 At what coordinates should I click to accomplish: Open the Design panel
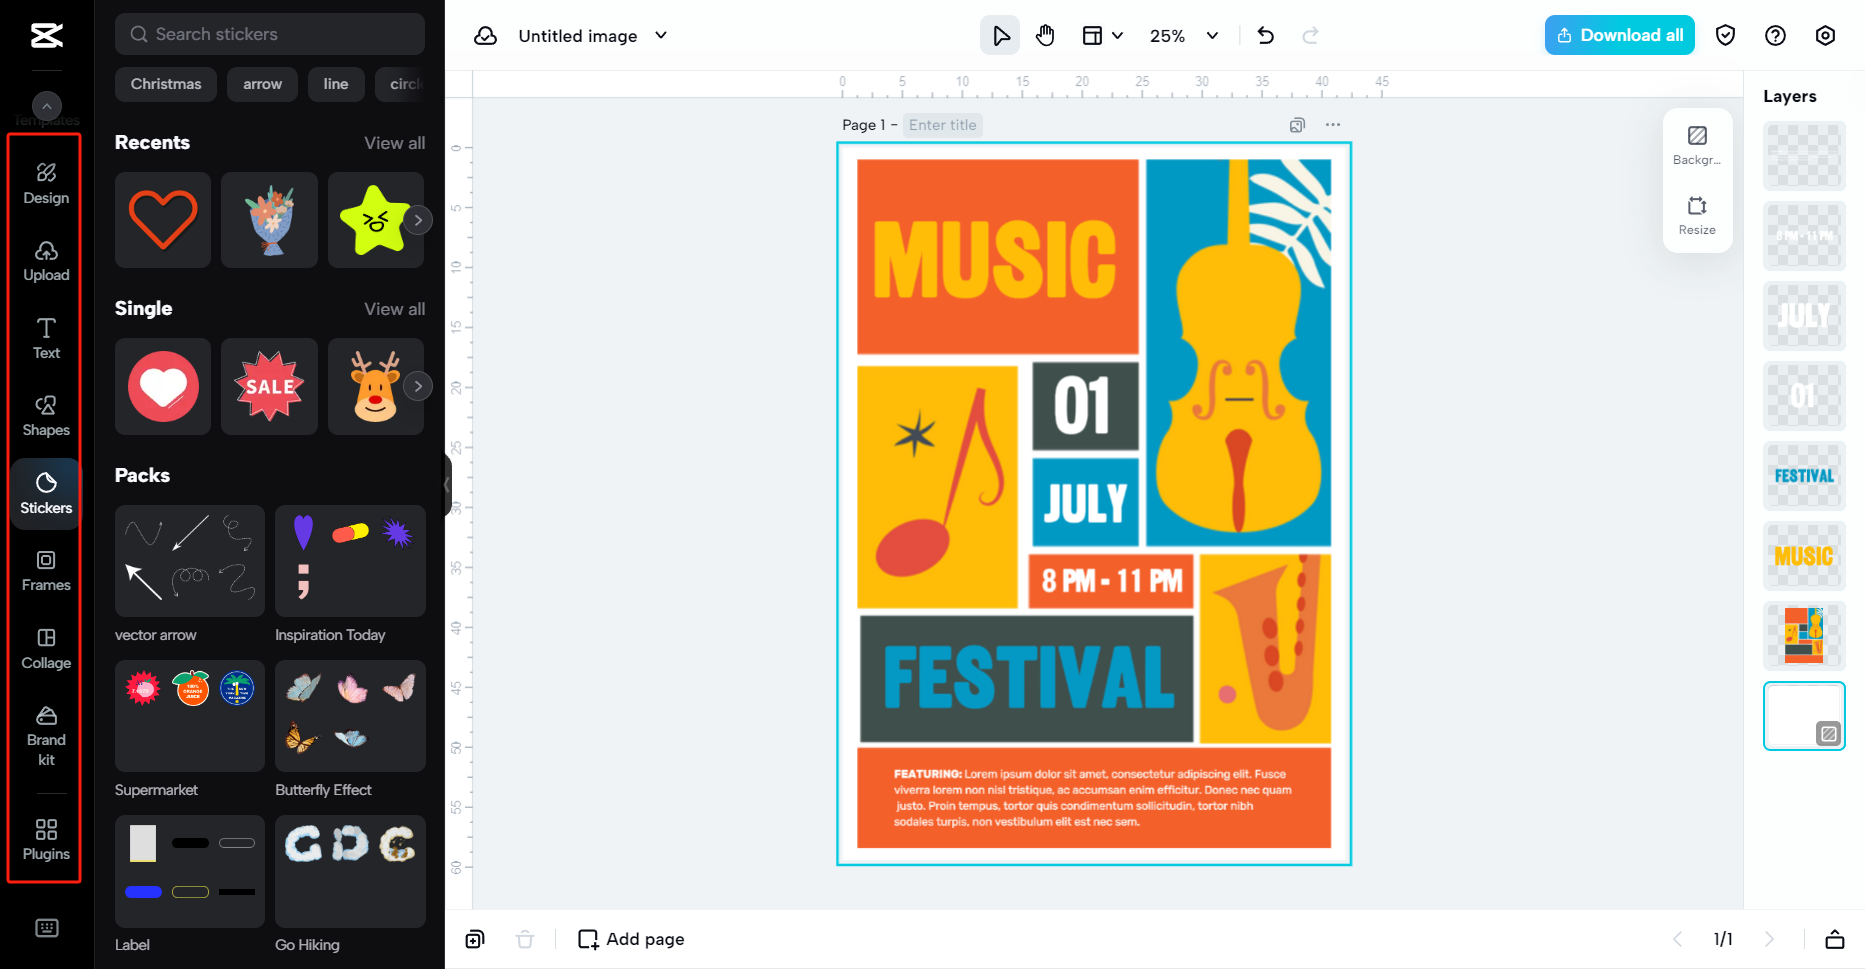coord(46,184)
